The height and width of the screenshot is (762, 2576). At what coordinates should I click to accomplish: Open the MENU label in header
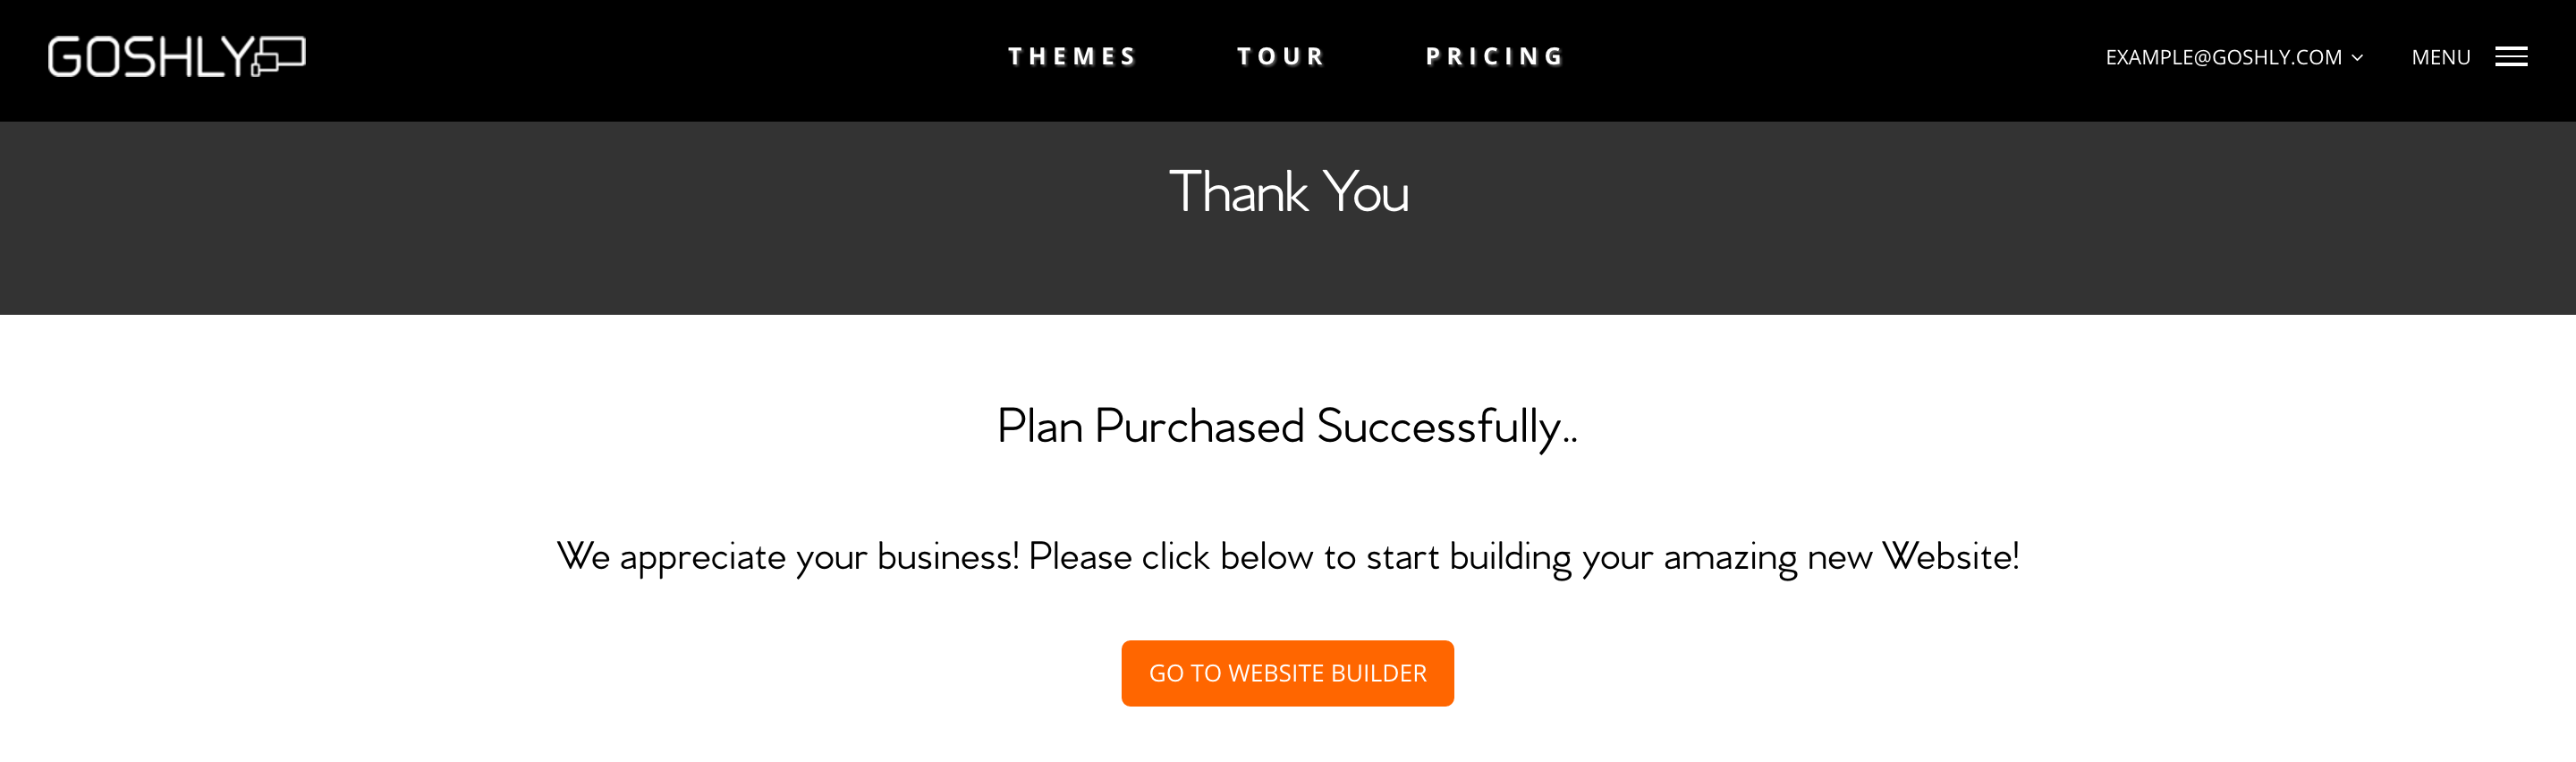2440,57
